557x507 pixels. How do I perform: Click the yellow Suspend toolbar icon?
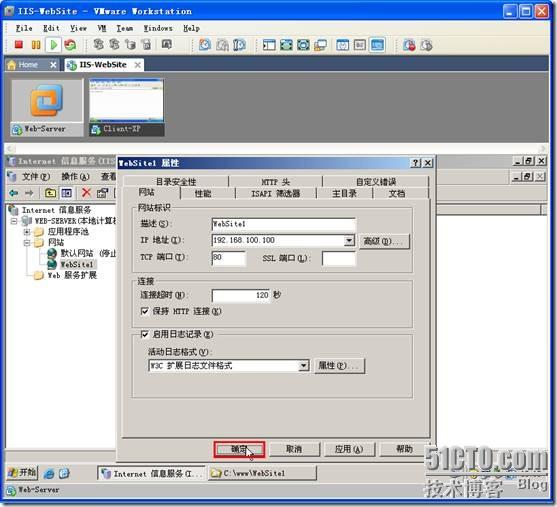tap(36, 45)
